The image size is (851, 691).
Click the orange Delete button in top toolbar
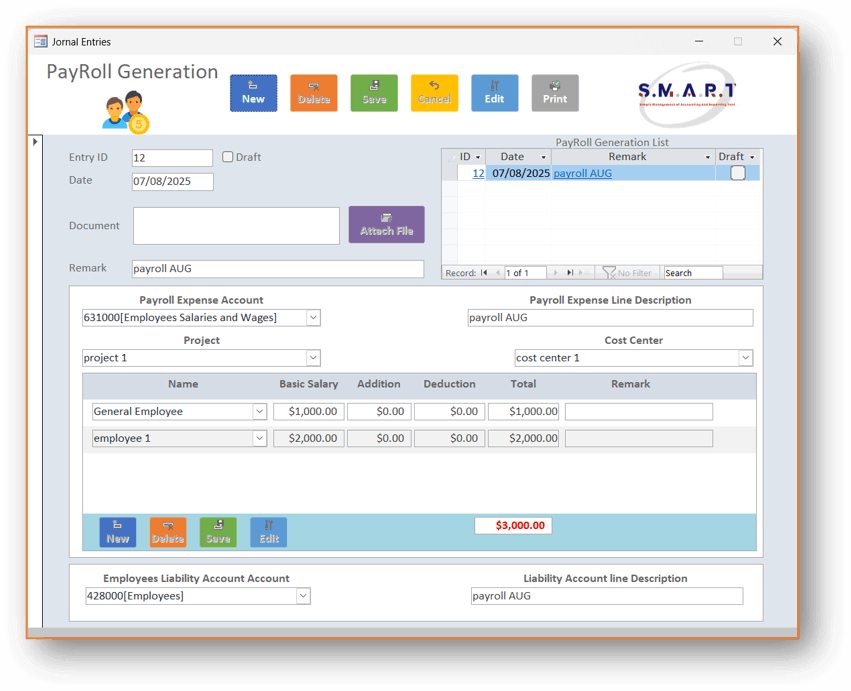point(314,93)
